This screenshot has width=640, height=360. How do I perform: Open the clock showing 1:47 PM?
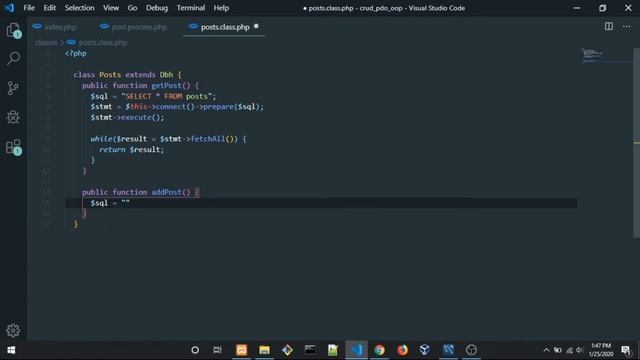pyautogui.click(x=601, y=350)
